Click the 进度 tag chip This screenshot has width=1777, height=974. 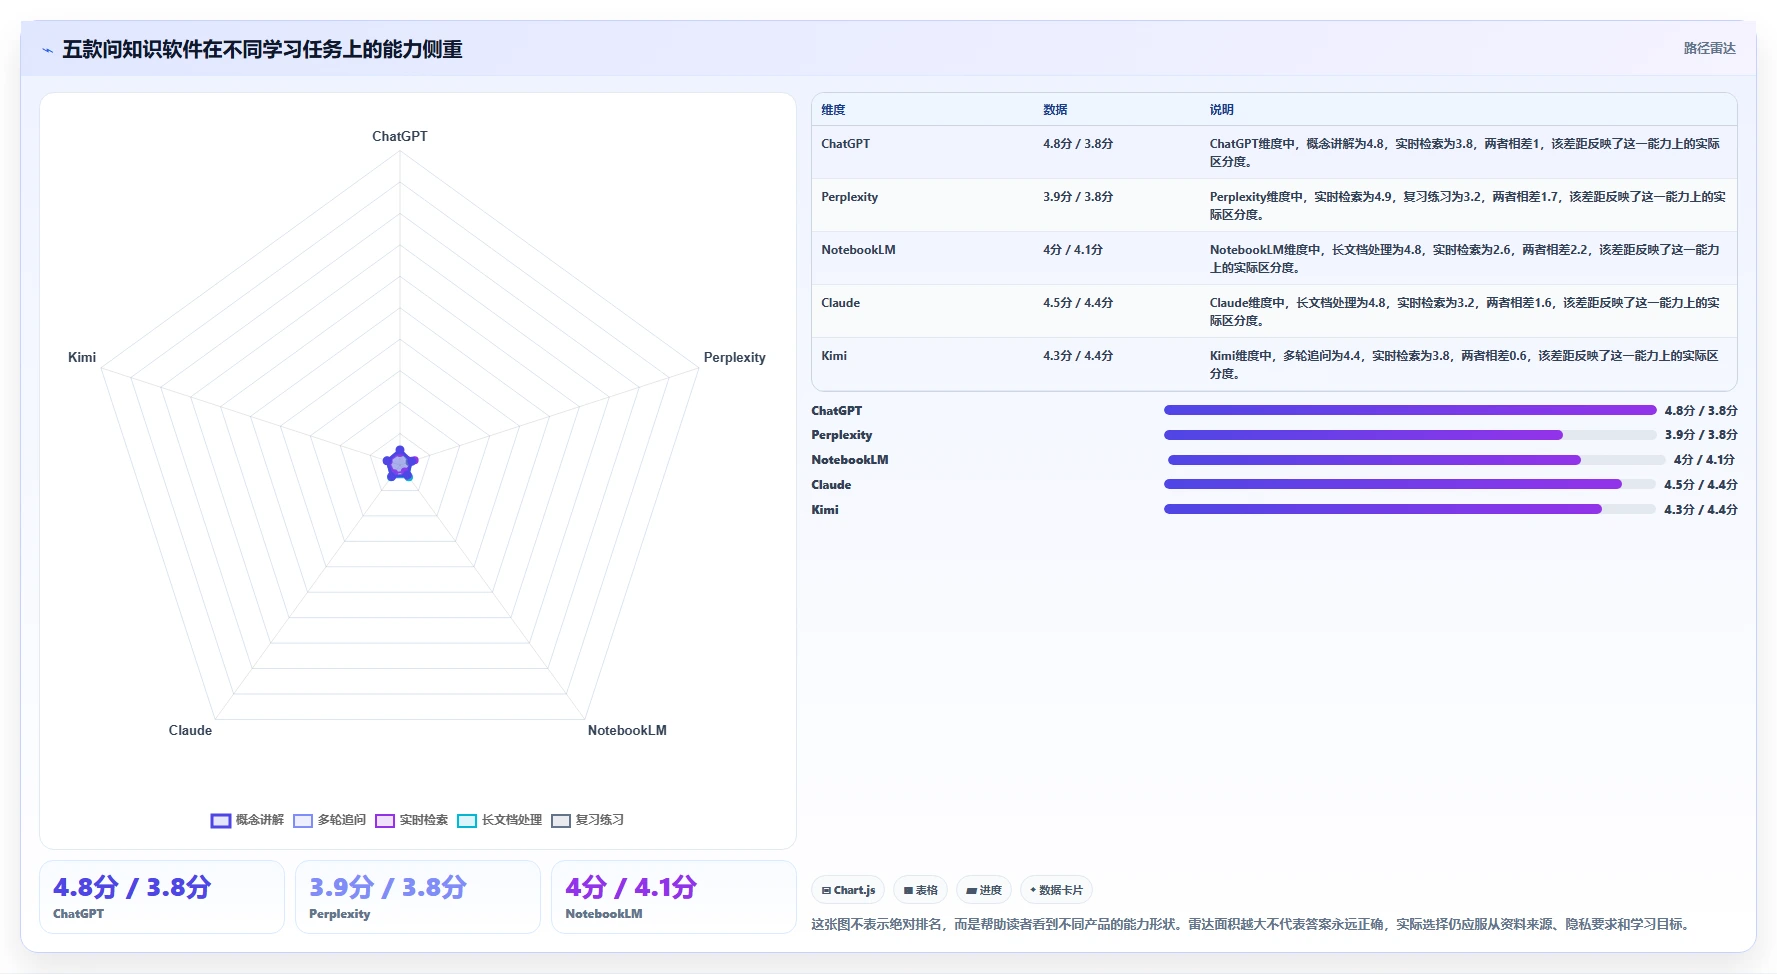point(984,890)
